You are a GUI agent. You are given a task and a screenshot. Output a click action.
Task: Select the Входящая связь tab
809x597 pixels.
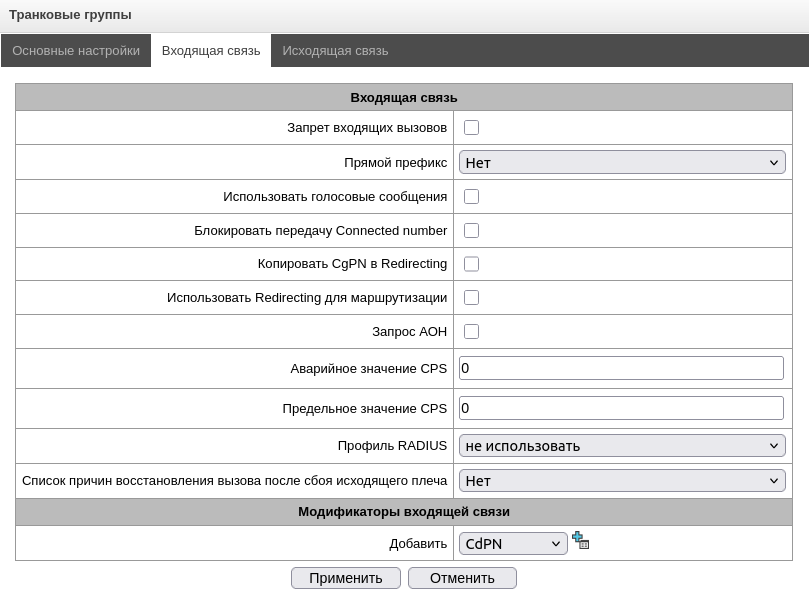211,51
